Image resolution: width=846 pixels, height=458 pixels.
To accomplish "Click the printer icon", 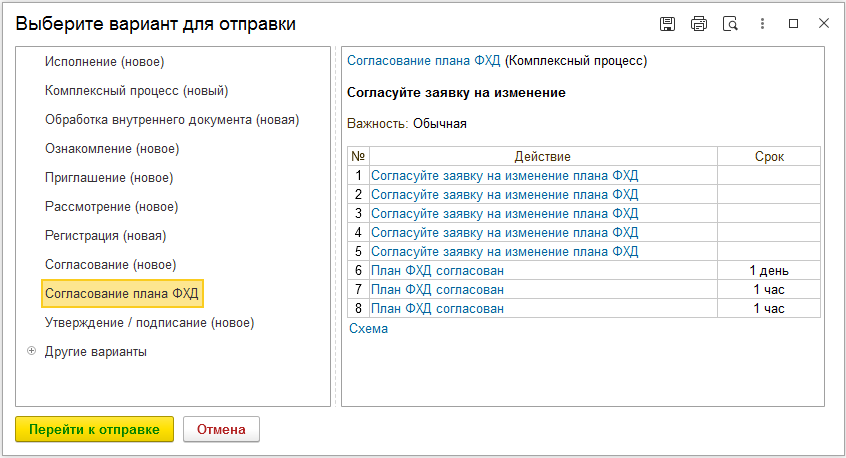I will tap(699, 24).
